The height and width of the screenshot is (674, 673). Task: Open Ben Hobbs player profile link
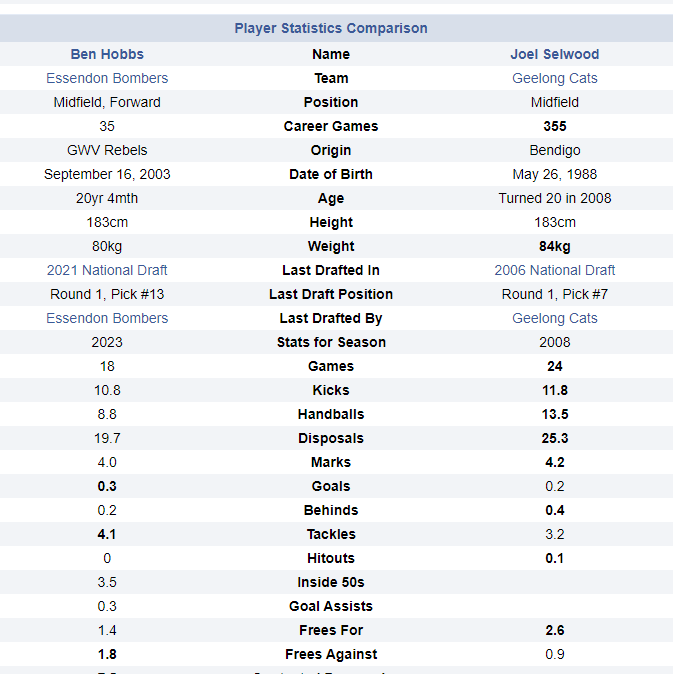(x=107, y=54)
